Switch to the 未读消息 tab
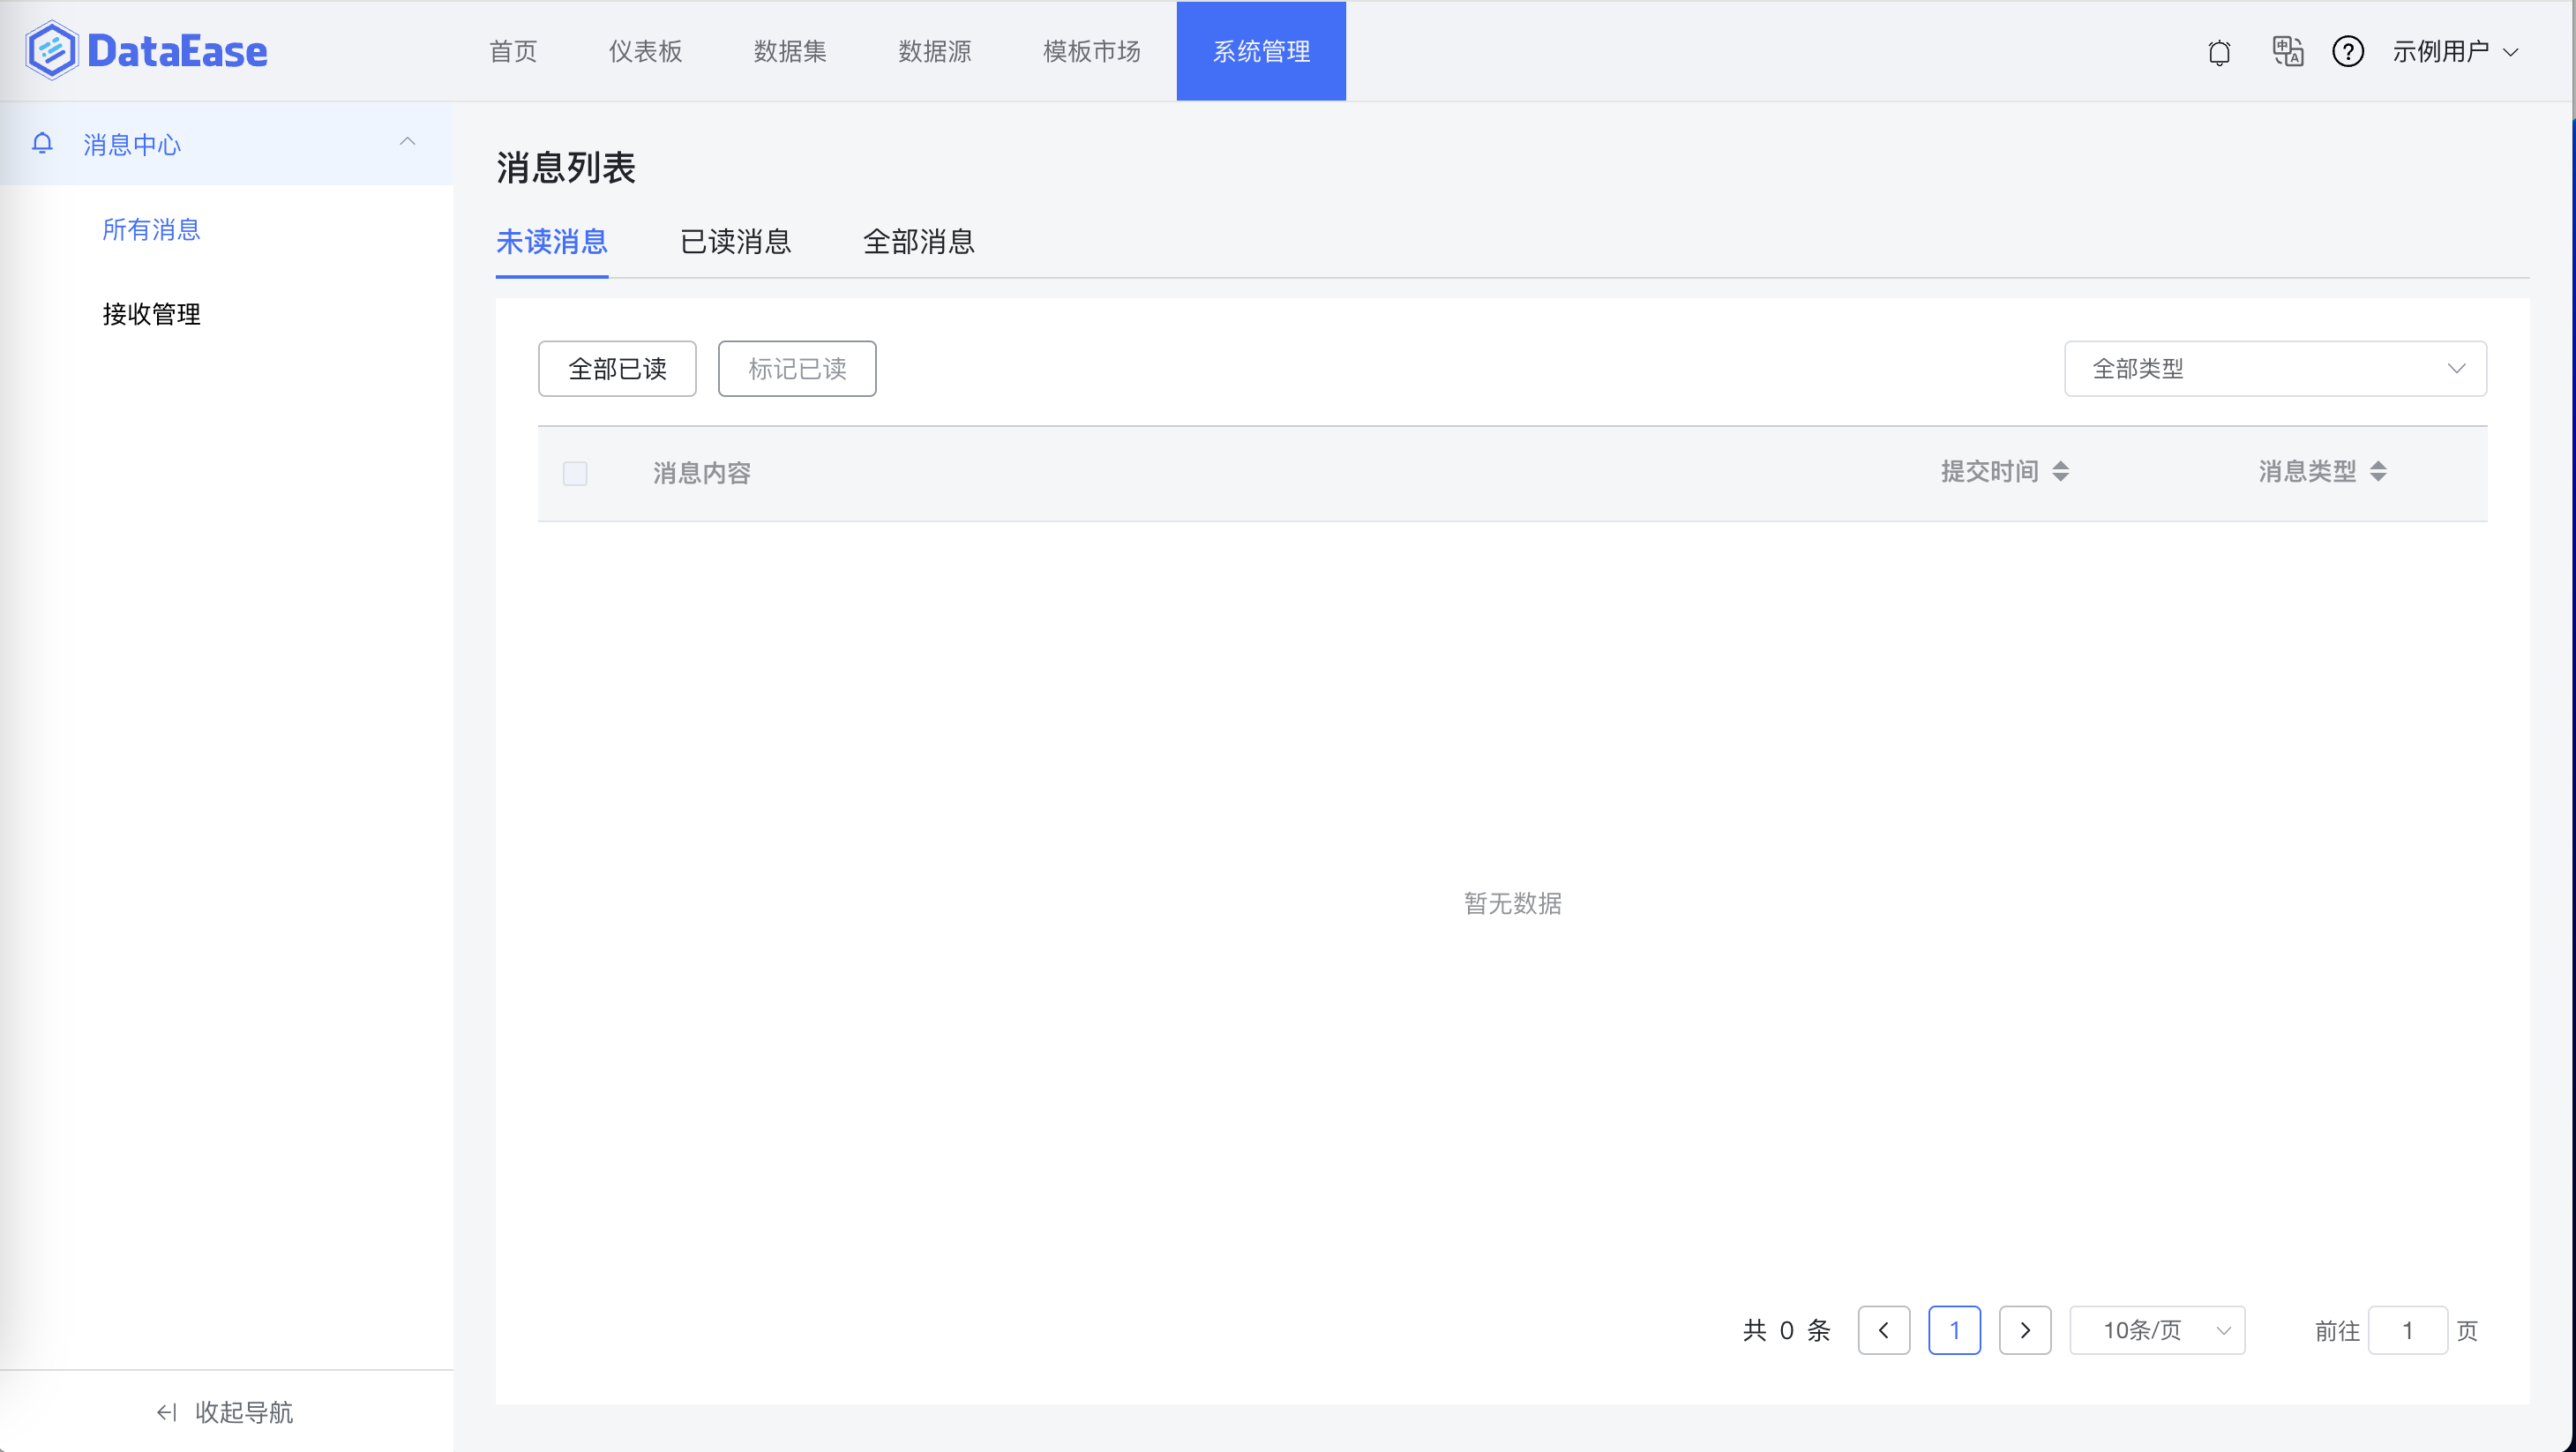This screenshot has width=2576, height=1452. (552, 242)
